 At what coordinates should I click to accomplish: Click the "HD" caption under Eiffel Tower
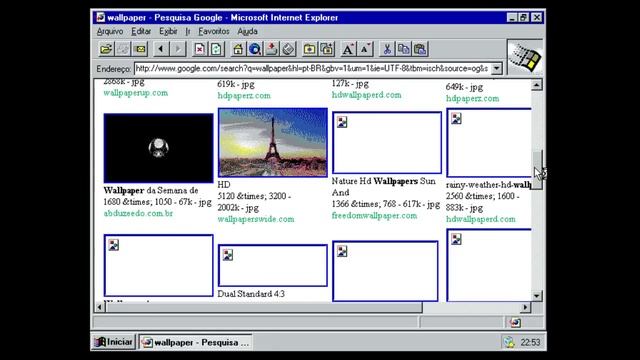point(224,184)
